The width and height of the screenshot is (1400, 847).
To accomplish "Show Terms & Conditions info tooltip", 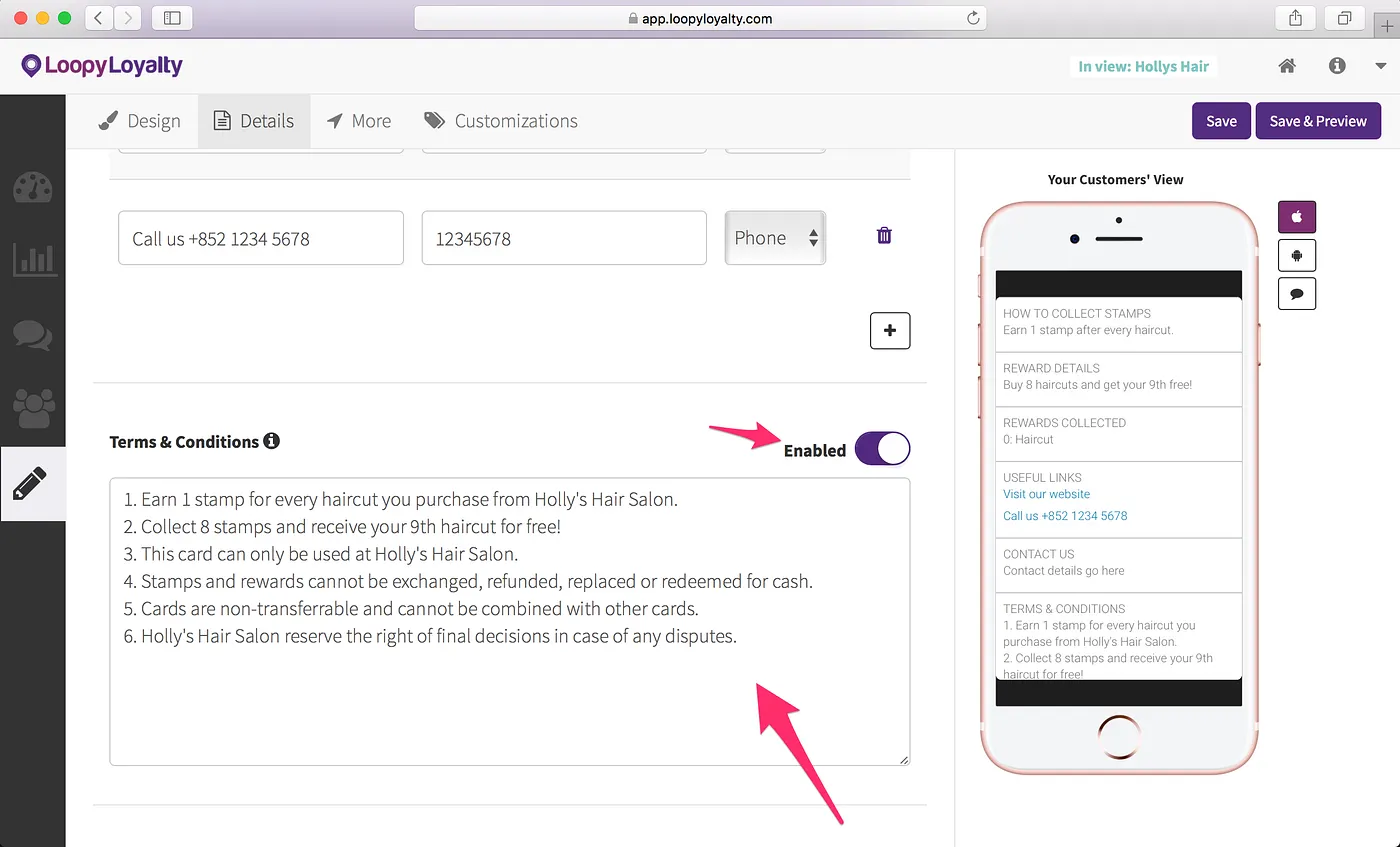I will [x=271, y=441].
